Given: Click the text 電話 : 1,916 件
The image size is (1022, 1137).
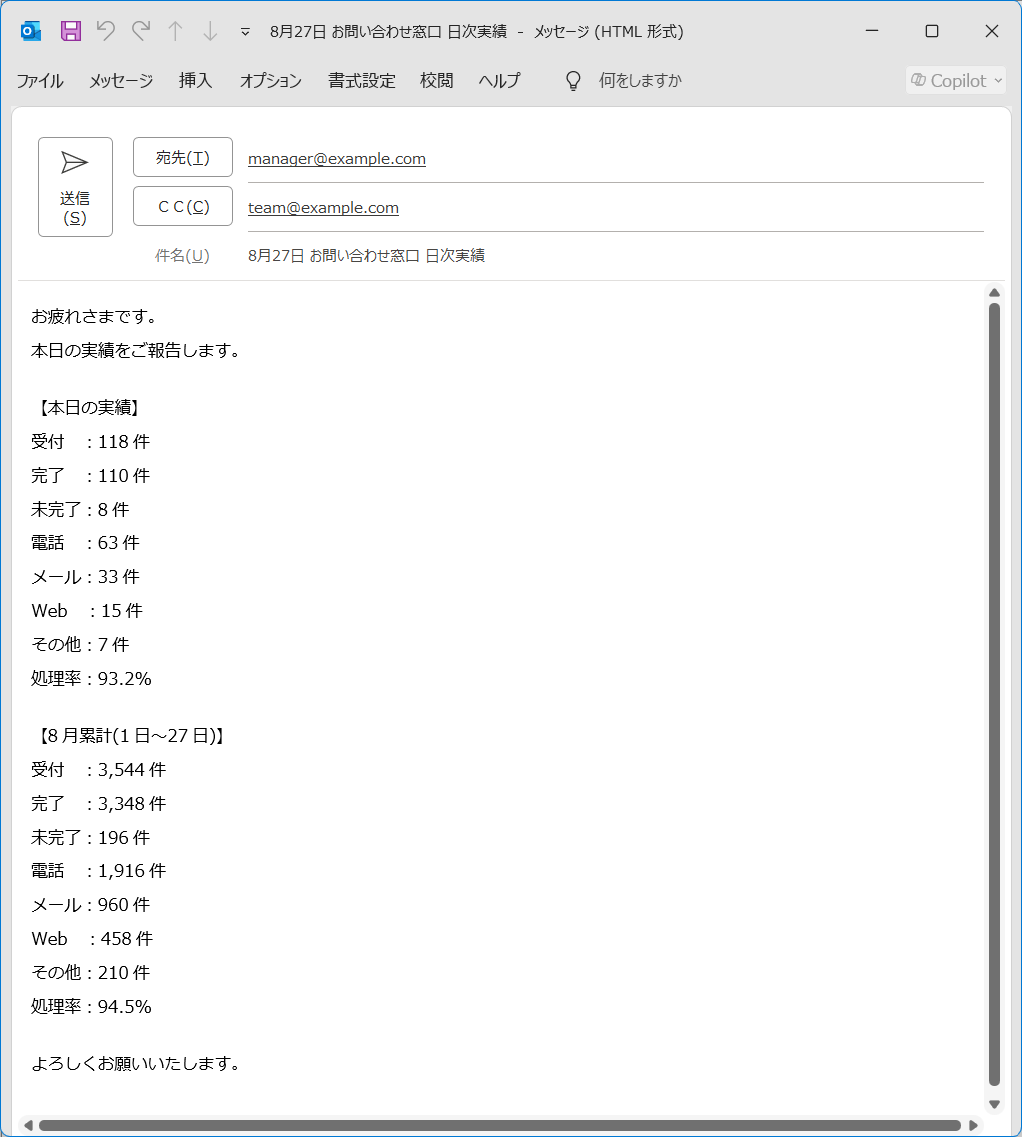Looking at the screenshot, I should [99, 871].
